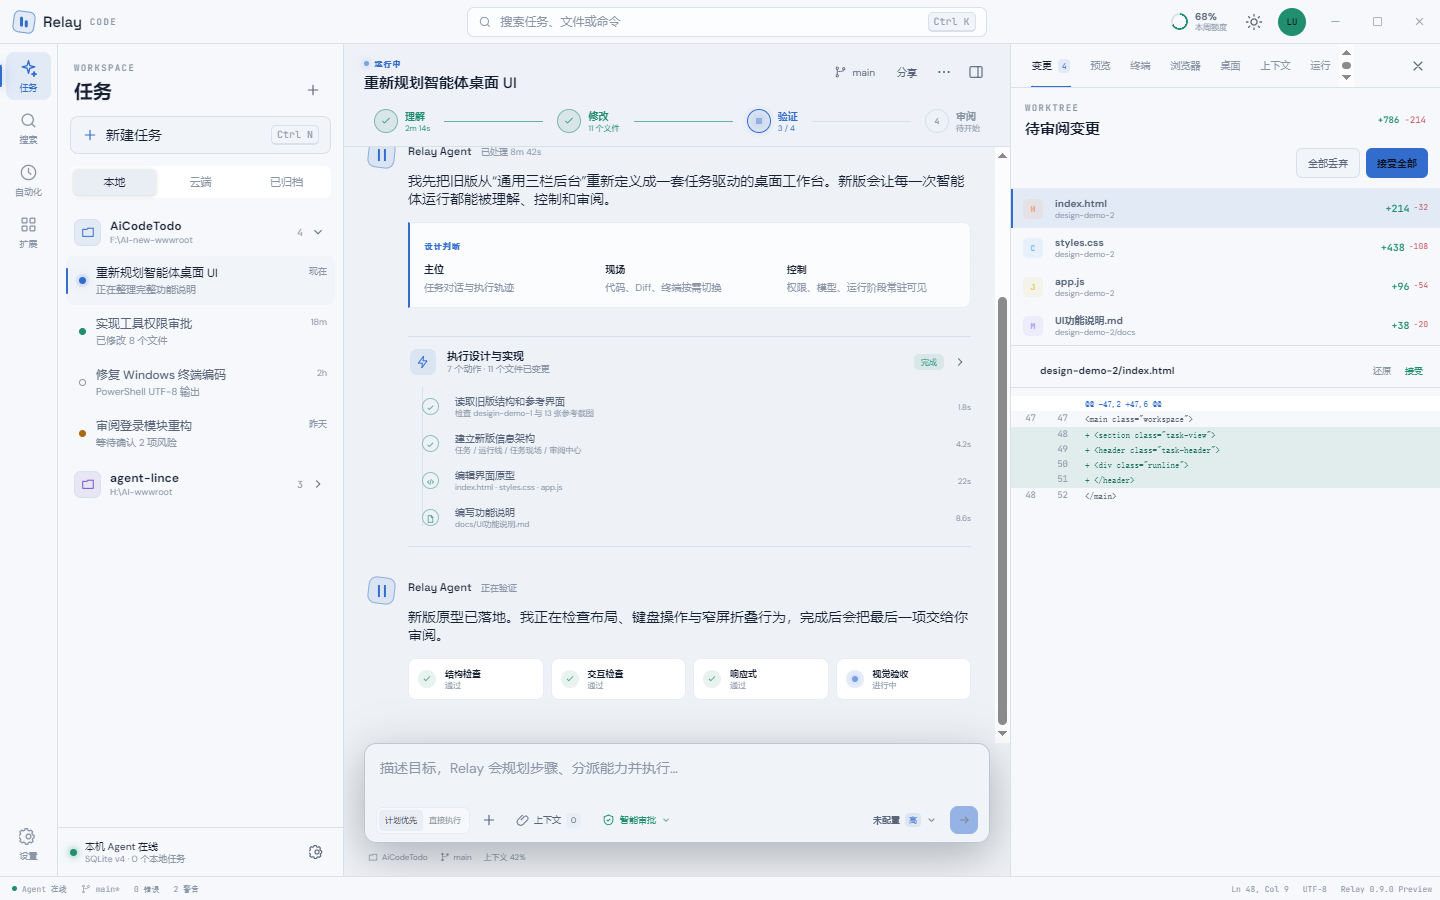Click the agent-lince project folder icon
The width and height of the screenshot is (1440, 900).
coord(88,484)
